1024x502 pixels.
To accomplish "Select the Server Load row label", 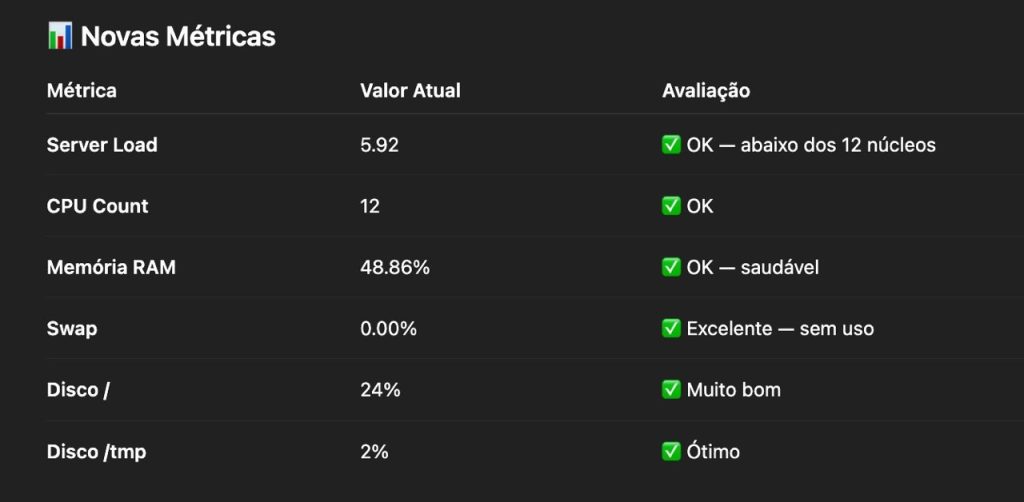I will [x=102, y=145].
